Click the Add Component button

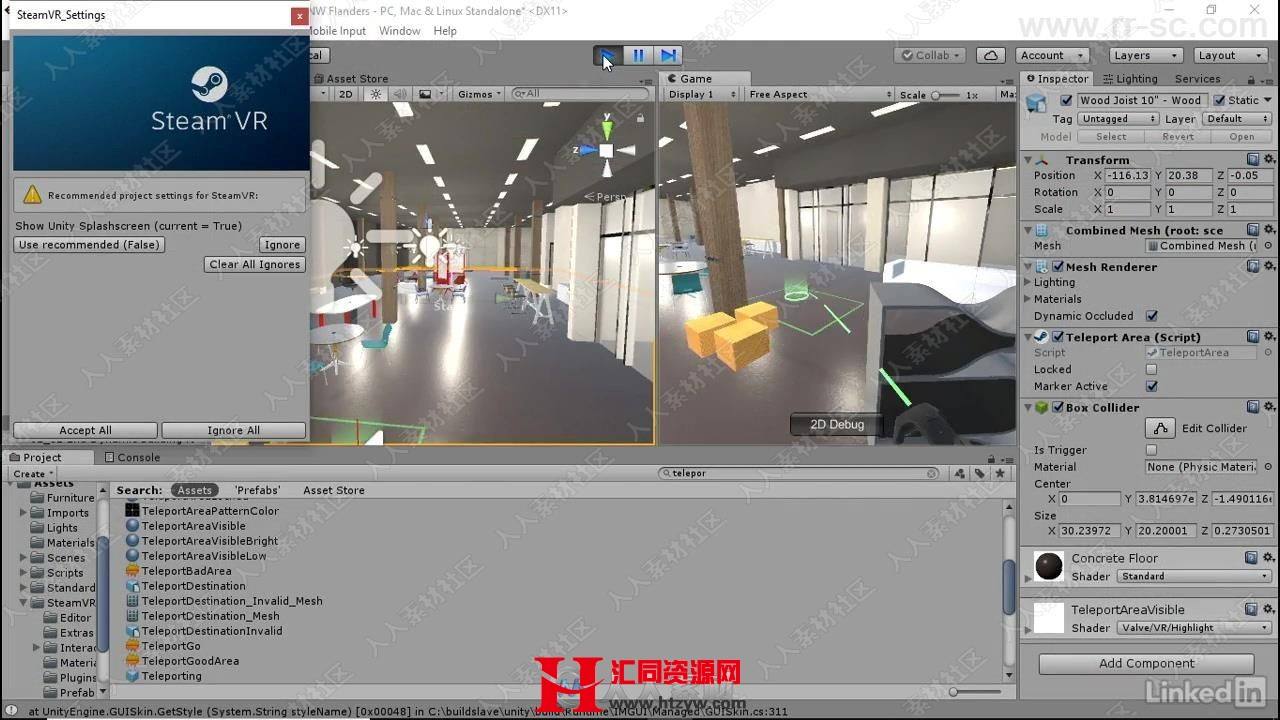pos(1146,663)
